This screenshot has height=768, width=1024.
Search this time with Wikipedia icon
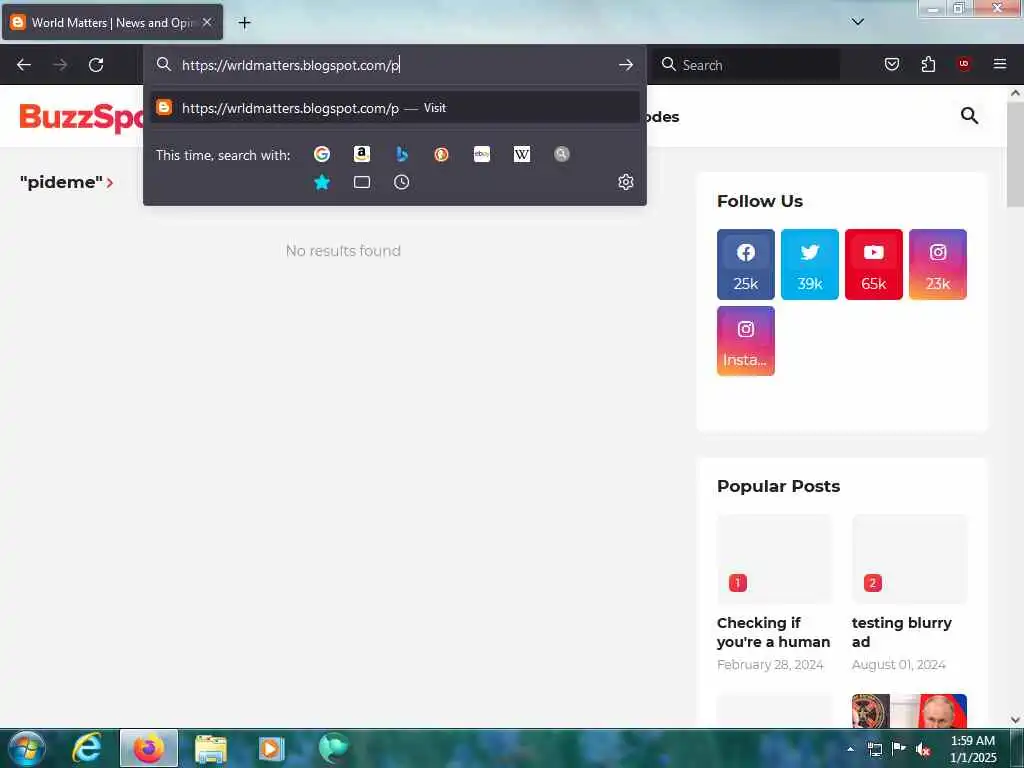coord(522,154)
